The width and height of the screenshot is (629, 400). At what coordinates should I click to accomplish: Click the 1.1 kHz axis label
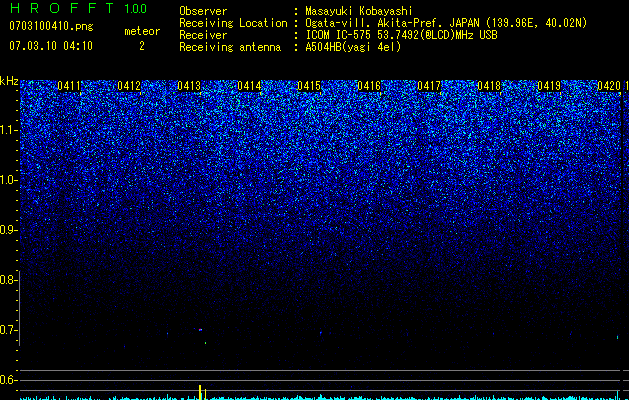(9, 130)
